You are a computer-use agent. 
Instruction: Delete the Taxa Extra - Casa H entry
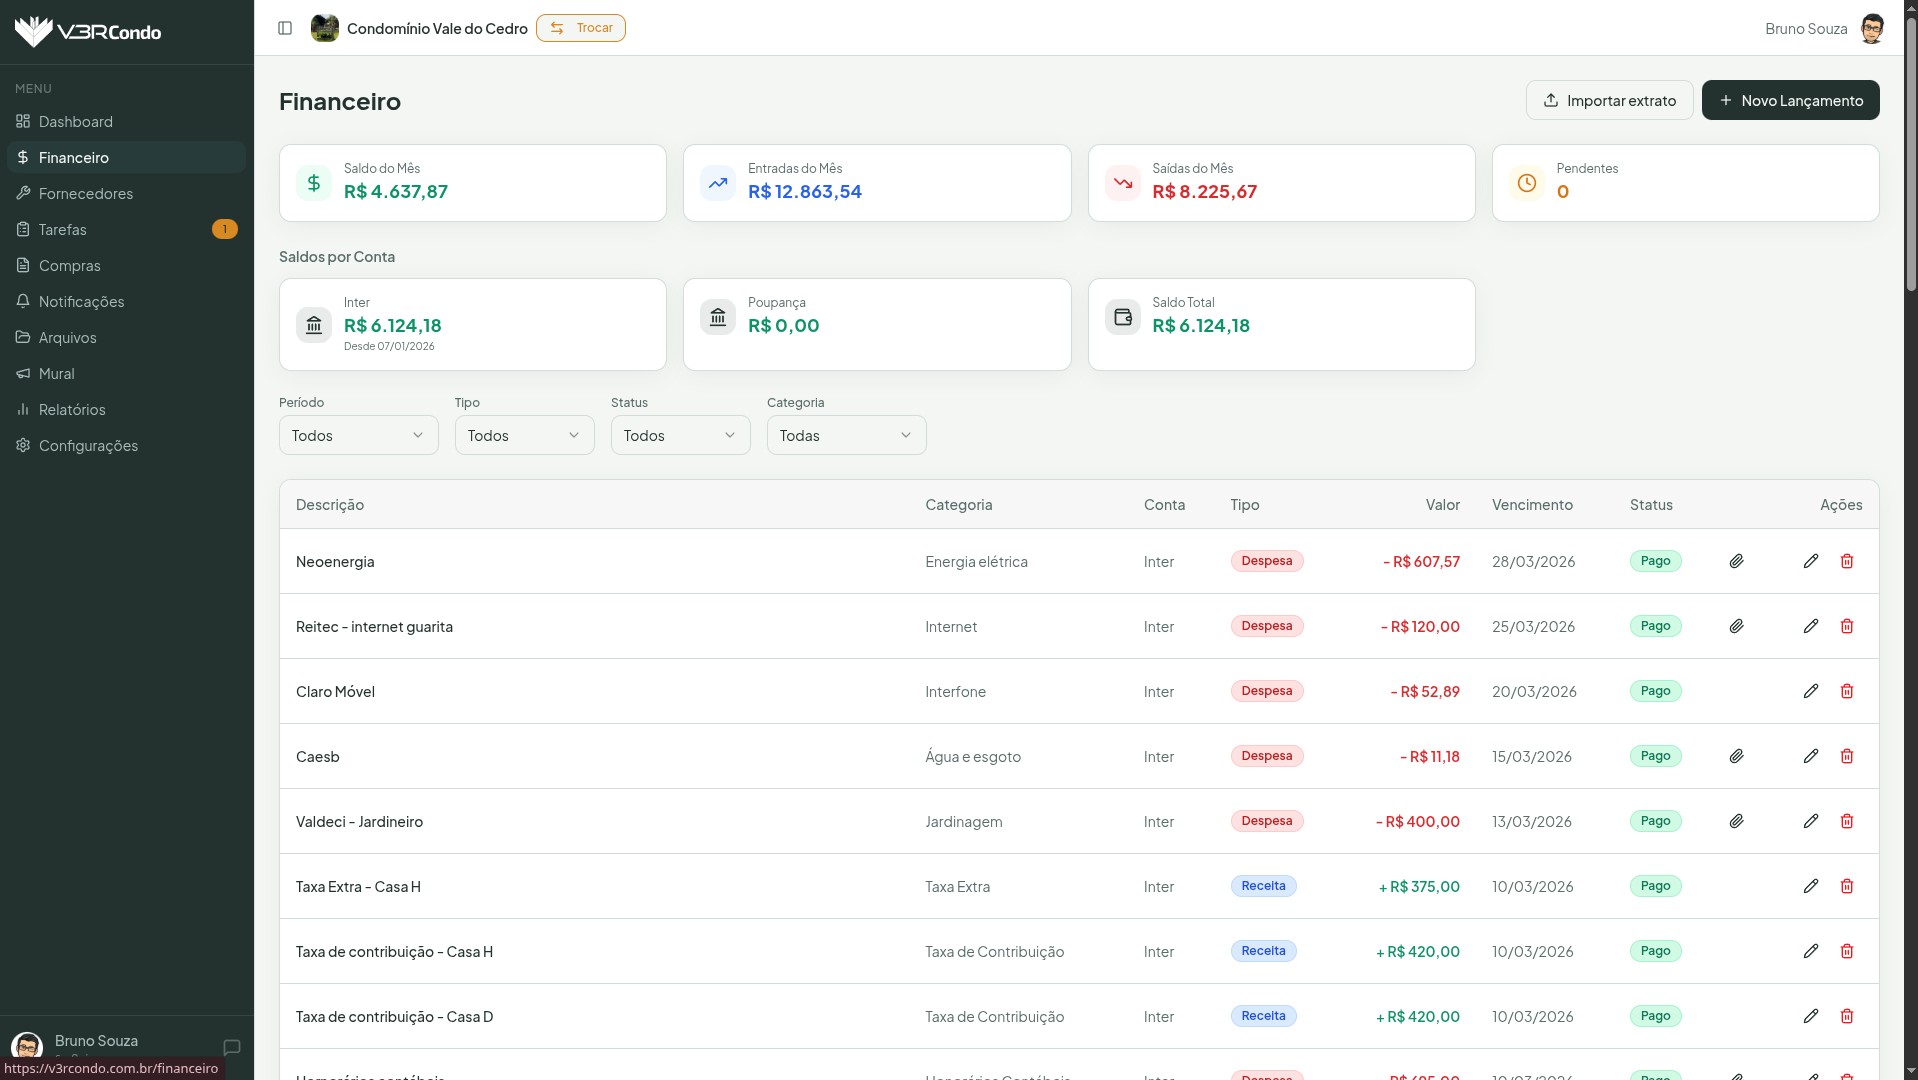(x=1846, y=886)
